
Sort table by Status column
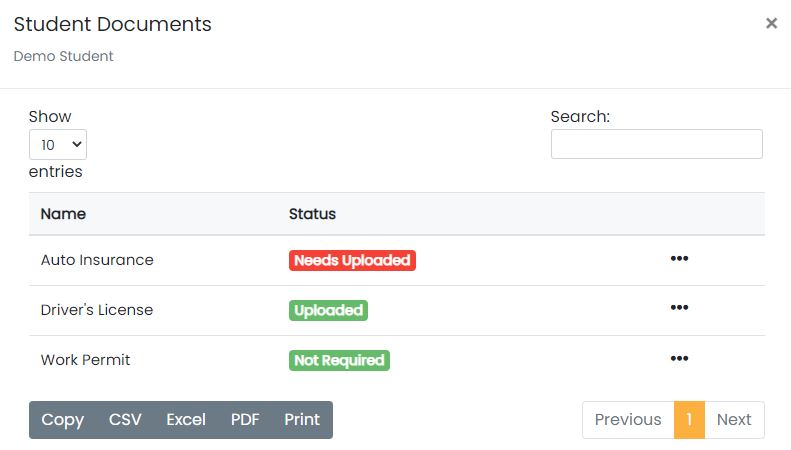[x=312, y=214]
